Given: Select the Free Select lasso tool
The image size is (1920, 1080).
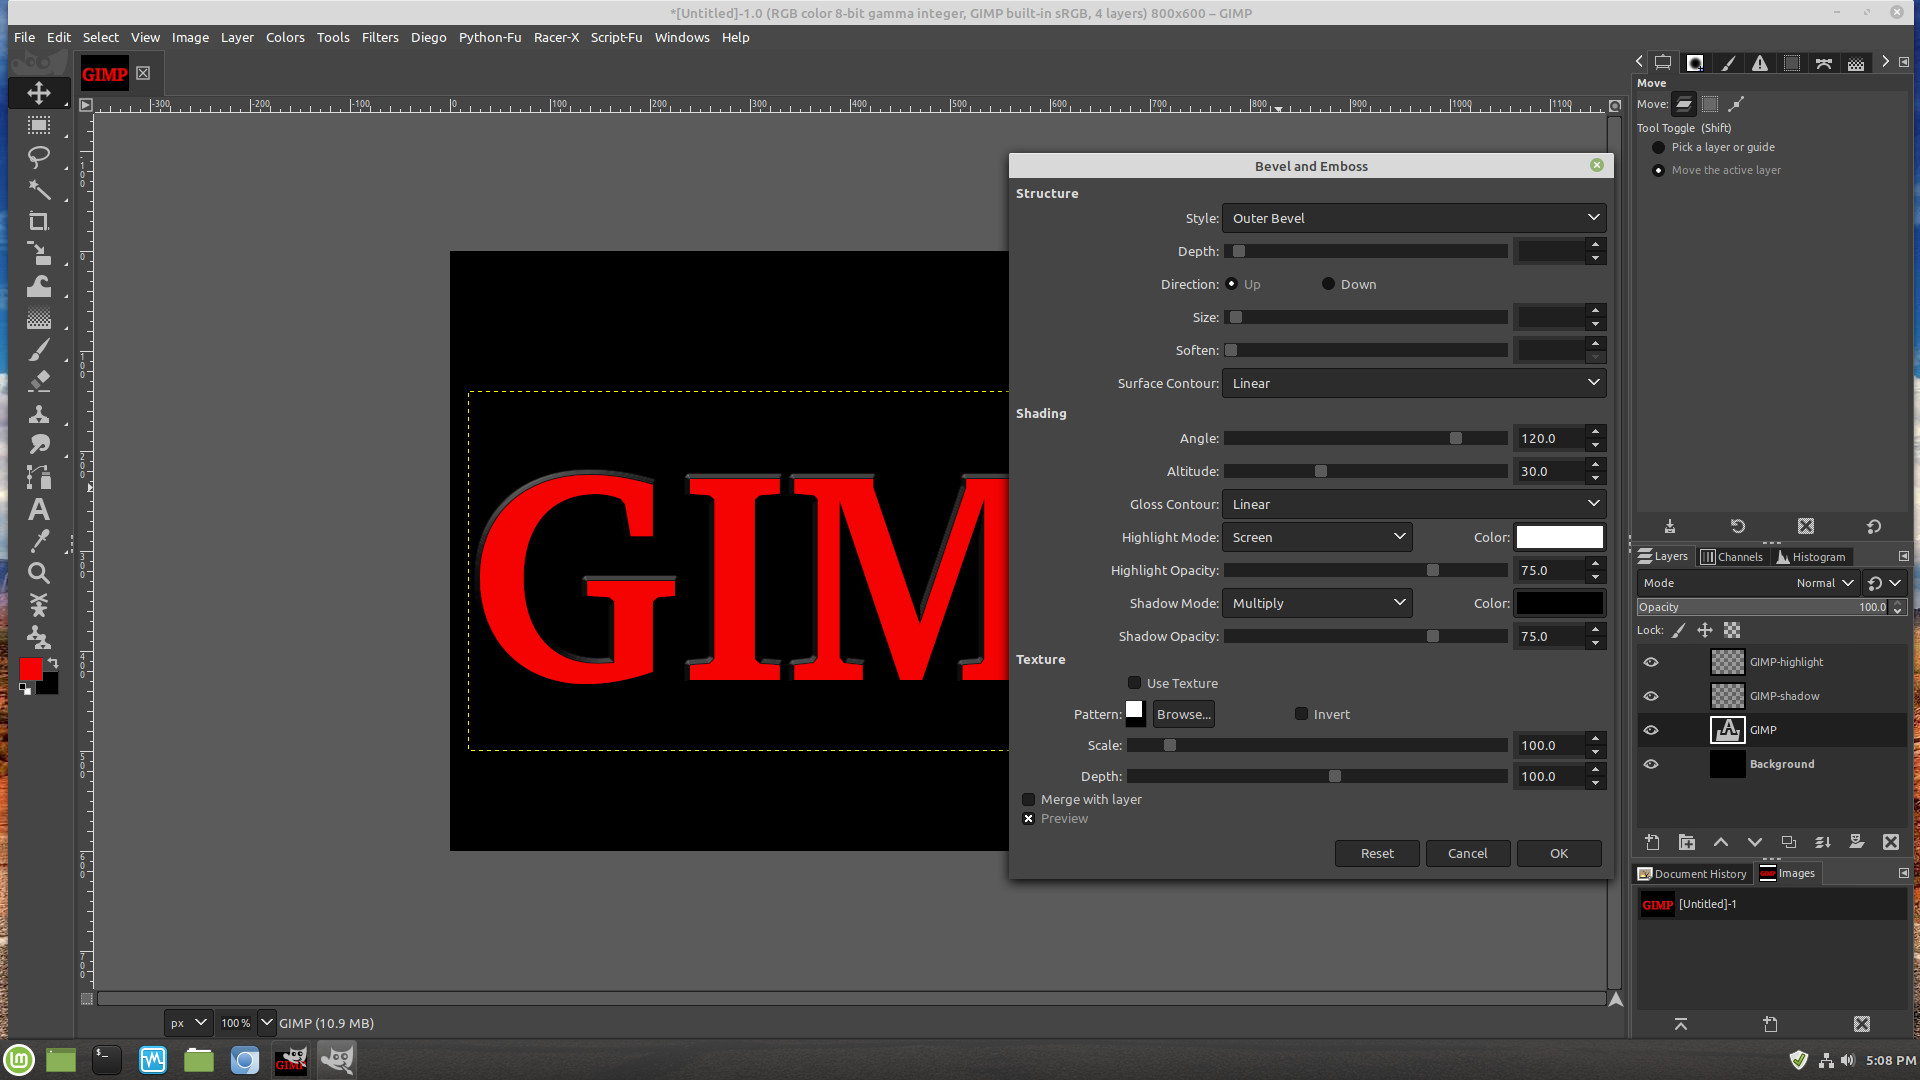Looking at the screenshot, I should pyautogui.click(x=39, y=157).
